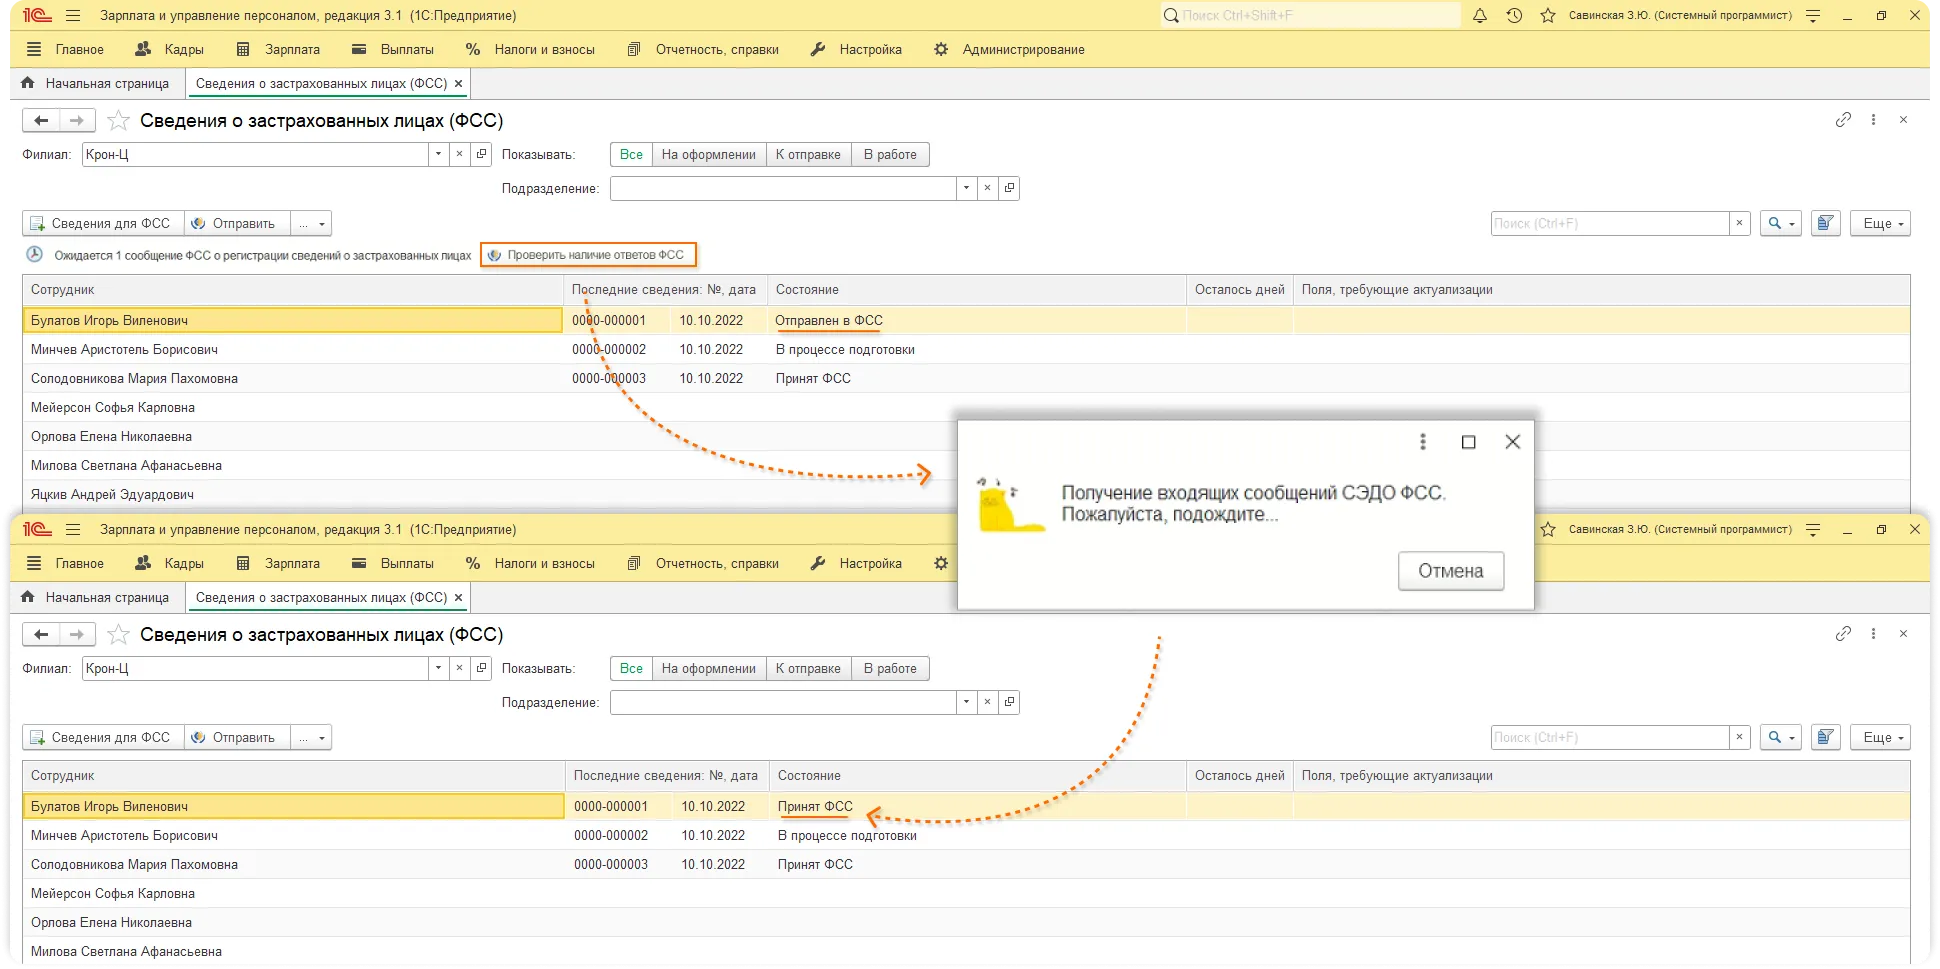Viewport: 1940px width, 969px height.
Task: Enable 'К отправке' filter in lower window
Action: [x=808, y=669]
